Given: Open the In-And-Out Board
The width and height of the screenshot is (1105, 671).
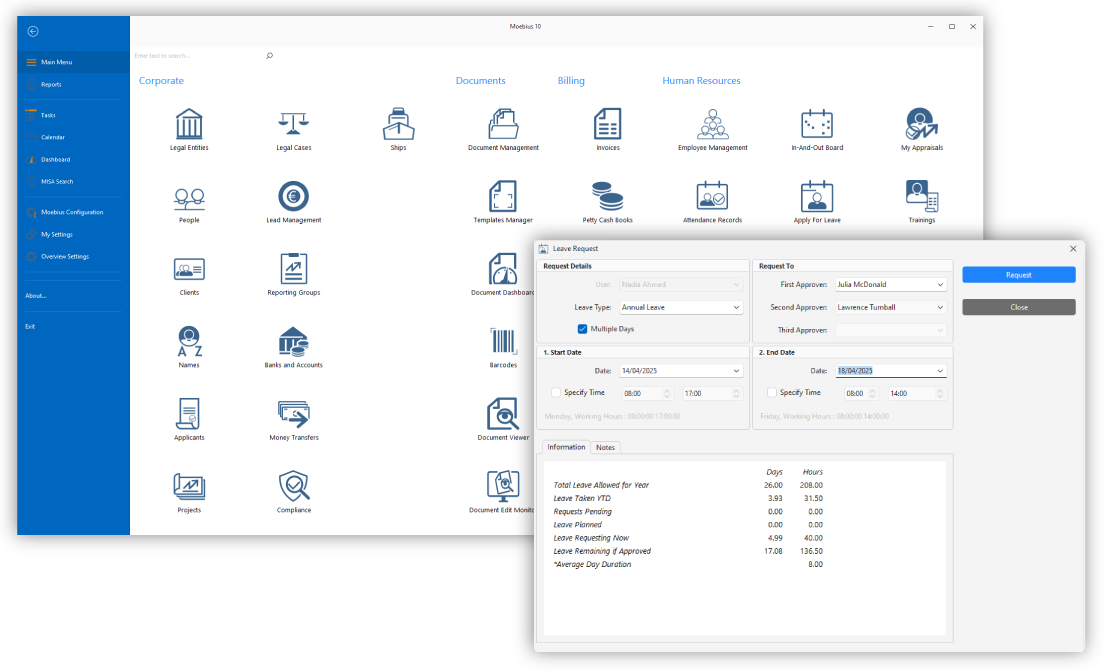Looking at the screenshot, I should [817, 125].
